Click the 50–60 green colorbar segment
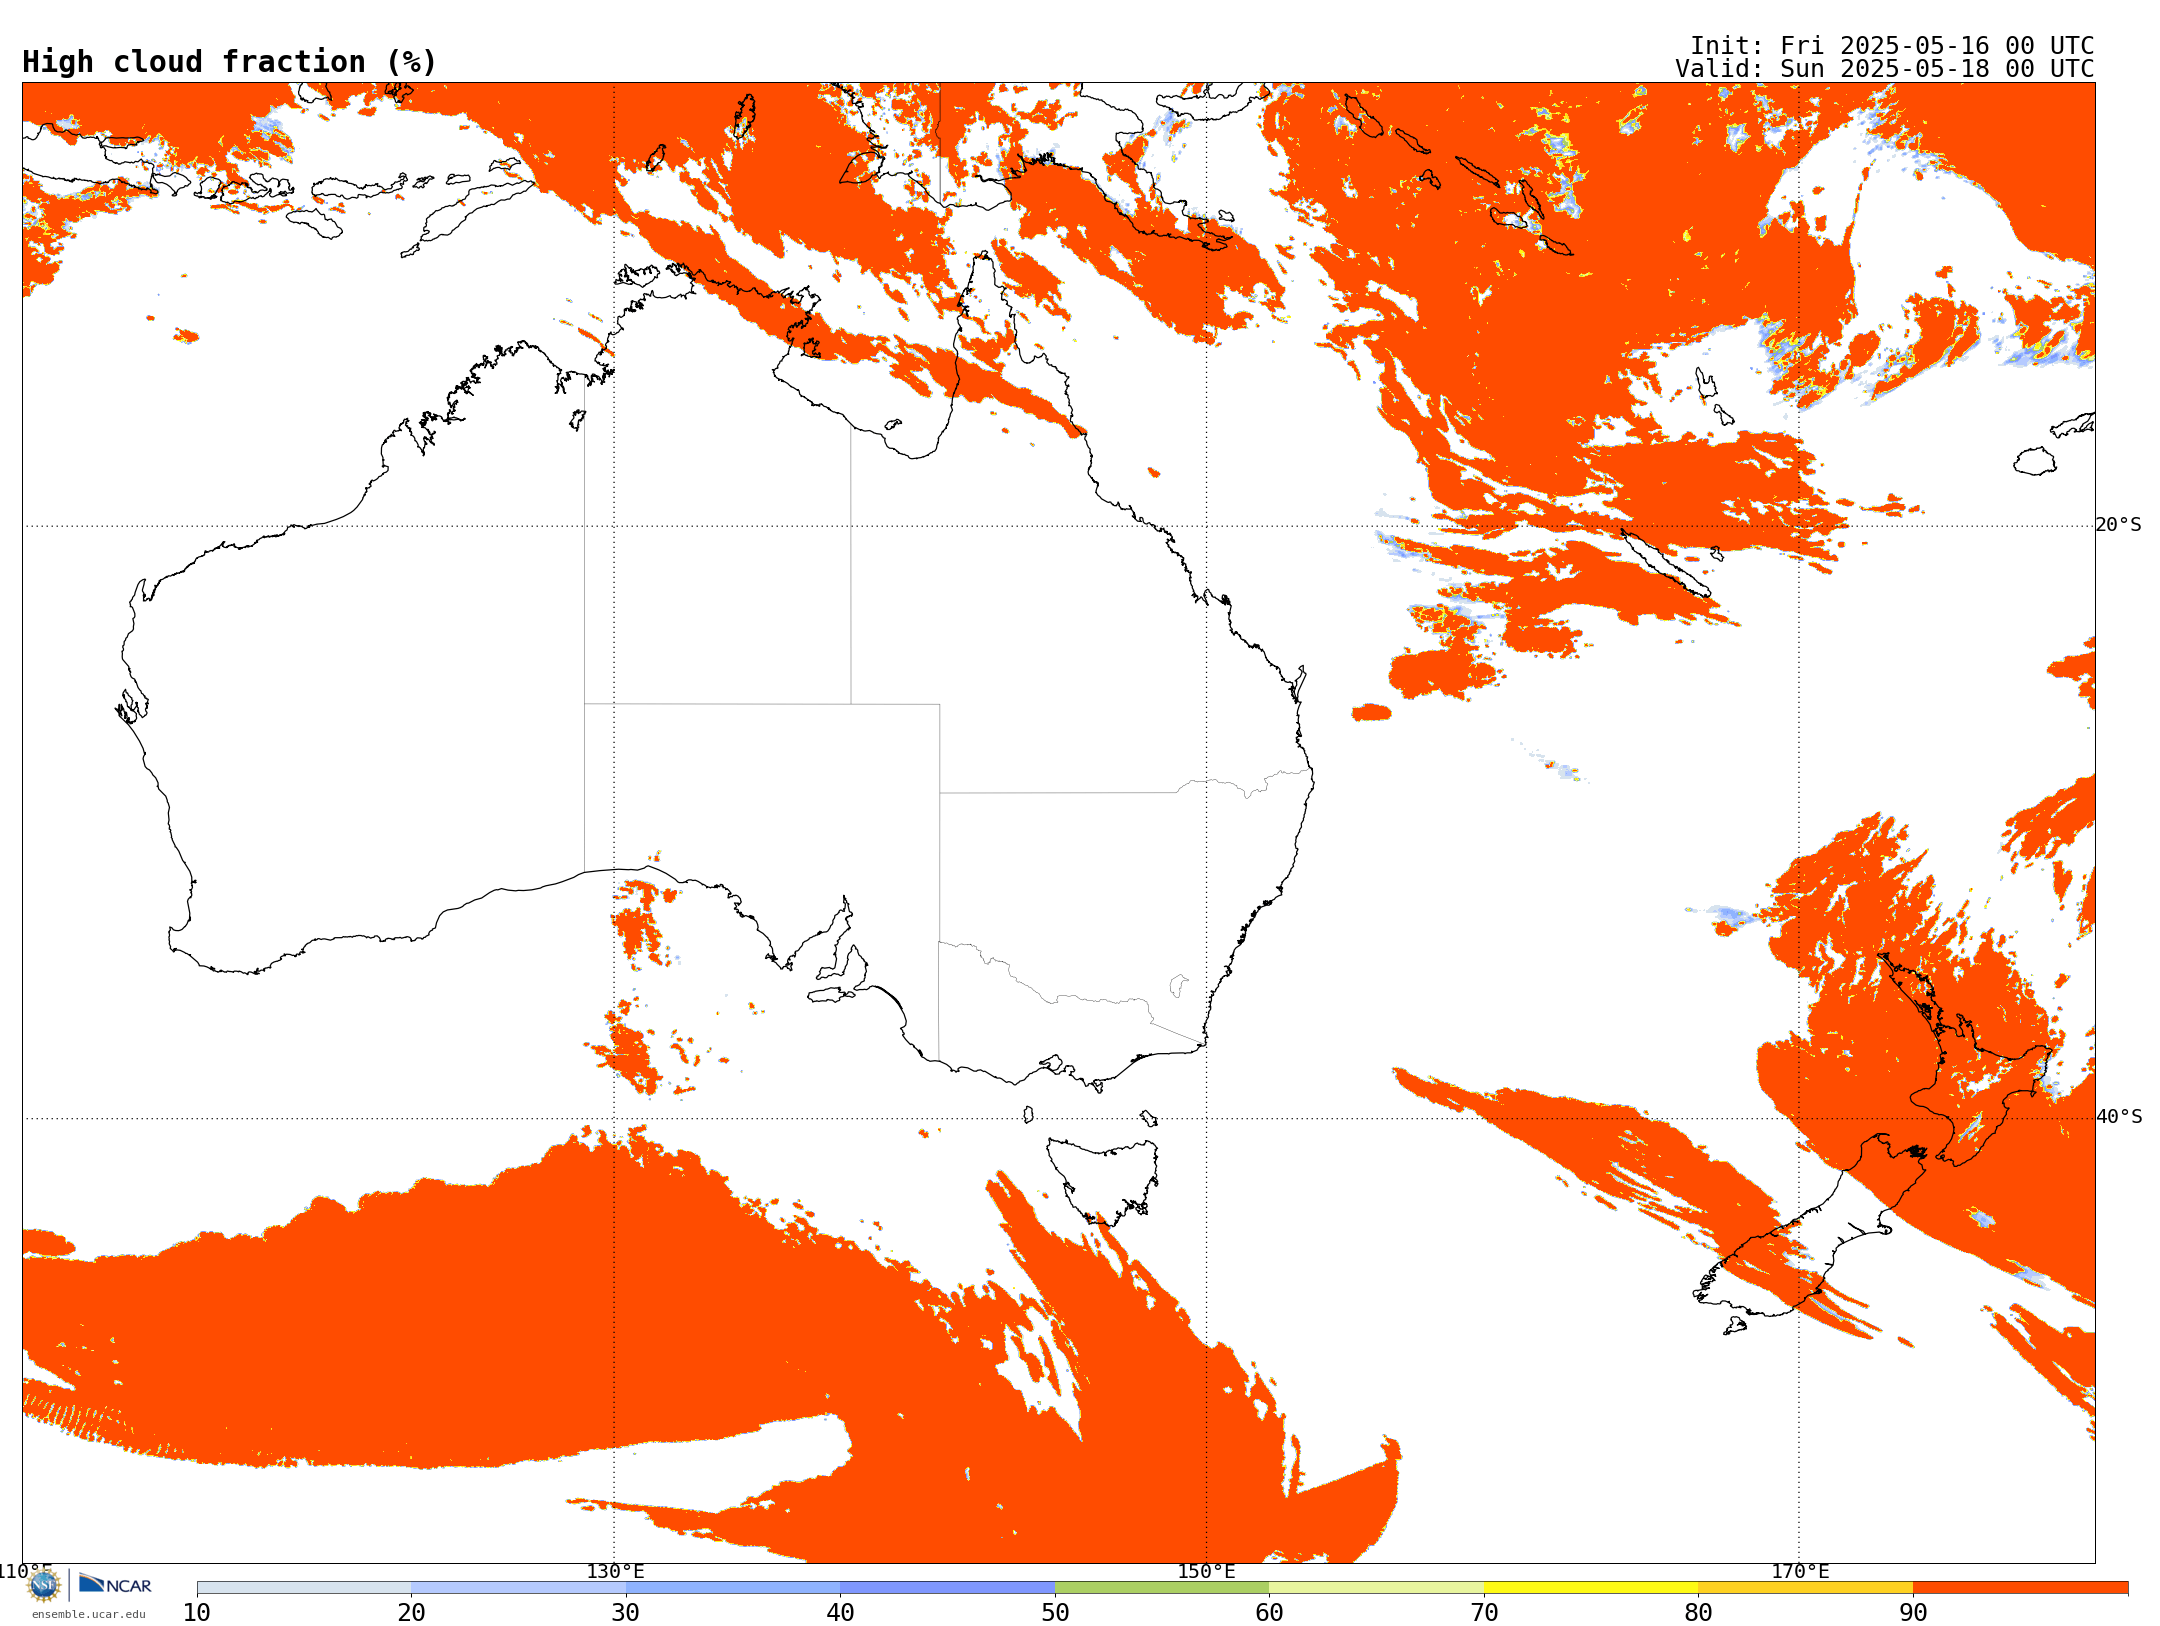The height and width of the screenshot is (1626, 2160). (1162, 1588)
